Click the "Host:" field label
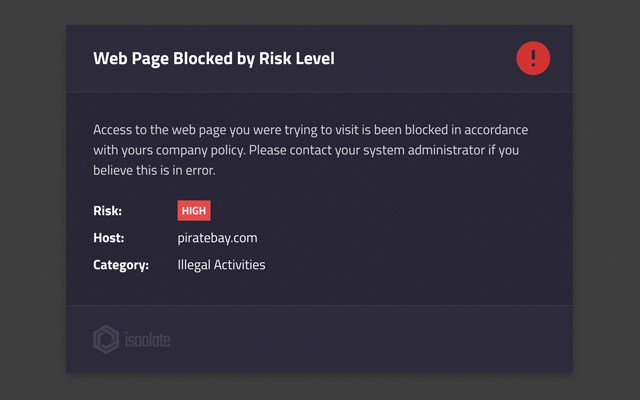The width and height of the screenshot is (640, 400). (x=109, y=238)
